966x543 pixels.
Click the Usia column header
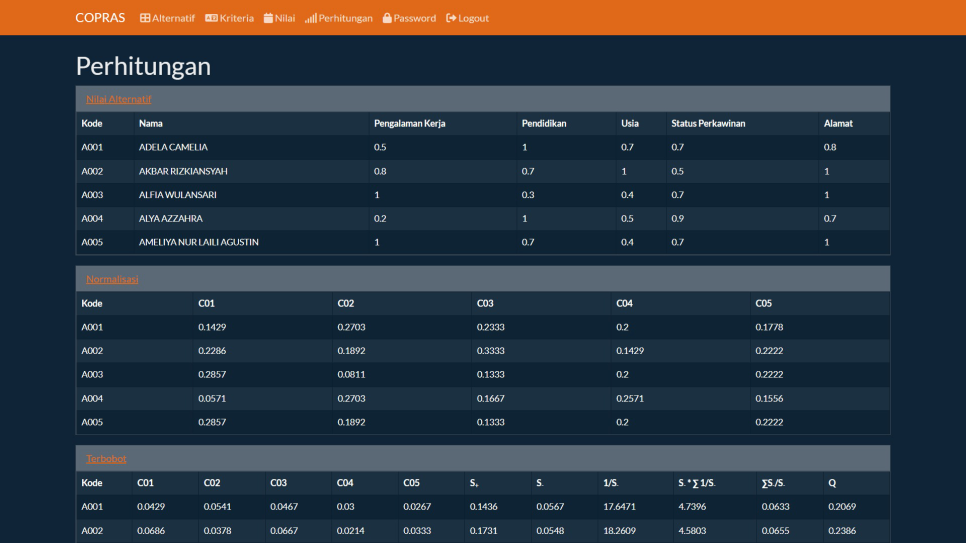(x=630, y=123)
